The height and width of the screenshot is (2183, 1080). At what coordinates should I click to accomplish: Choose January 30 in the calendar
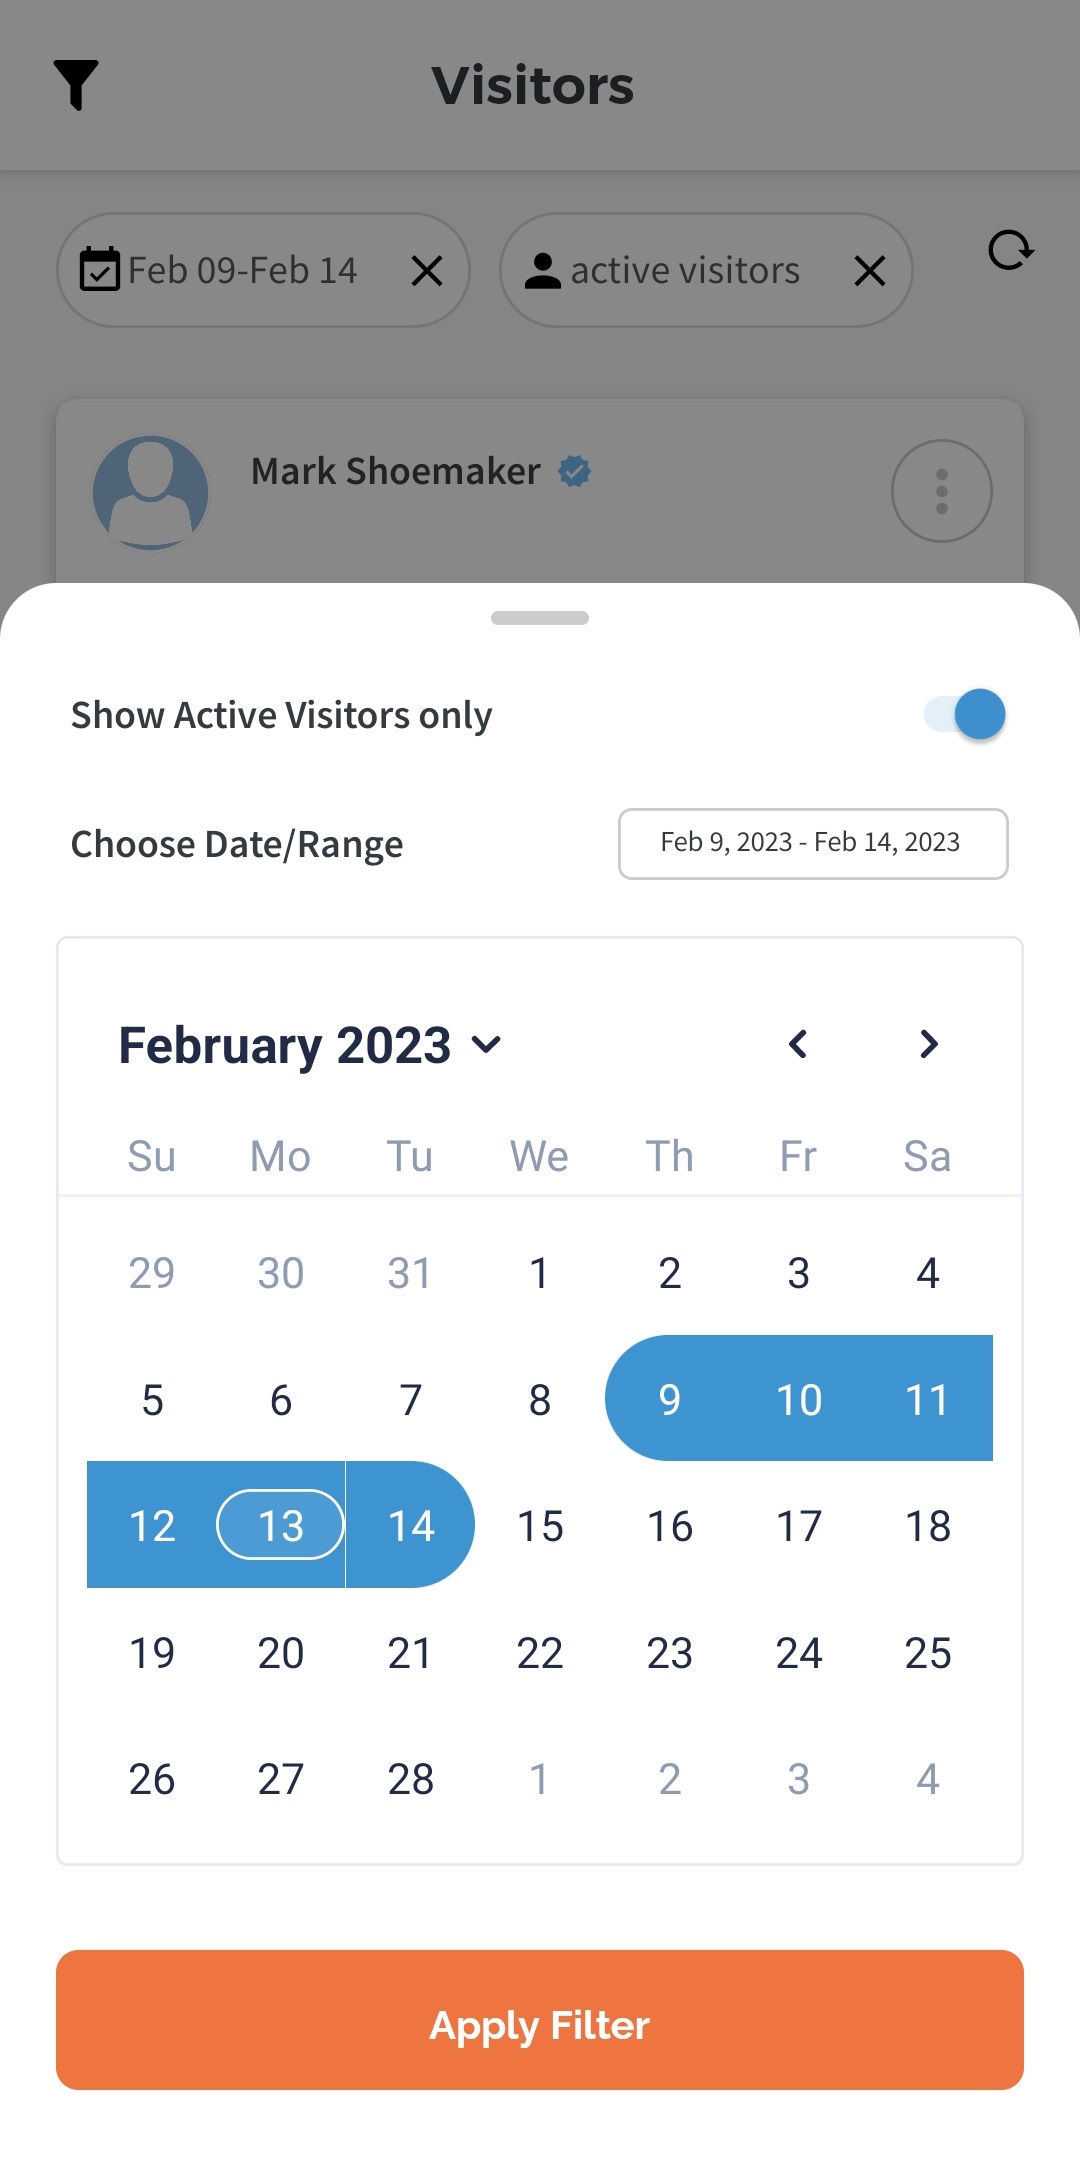(281, 1273)
